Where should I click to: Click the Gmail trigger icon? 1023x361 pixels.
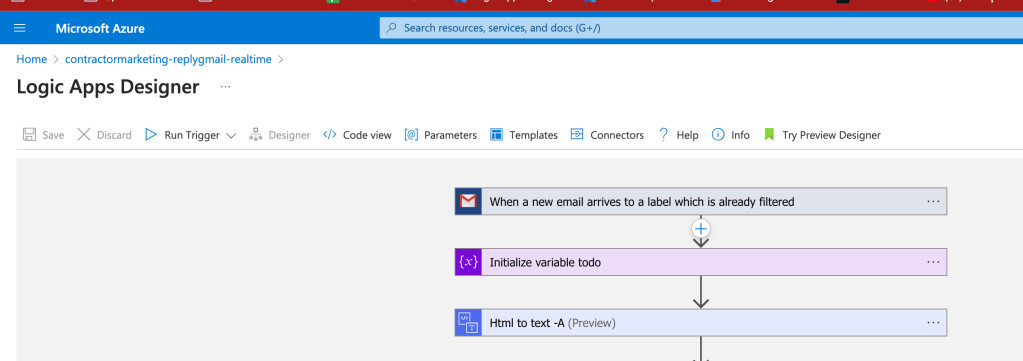point(468,201)
